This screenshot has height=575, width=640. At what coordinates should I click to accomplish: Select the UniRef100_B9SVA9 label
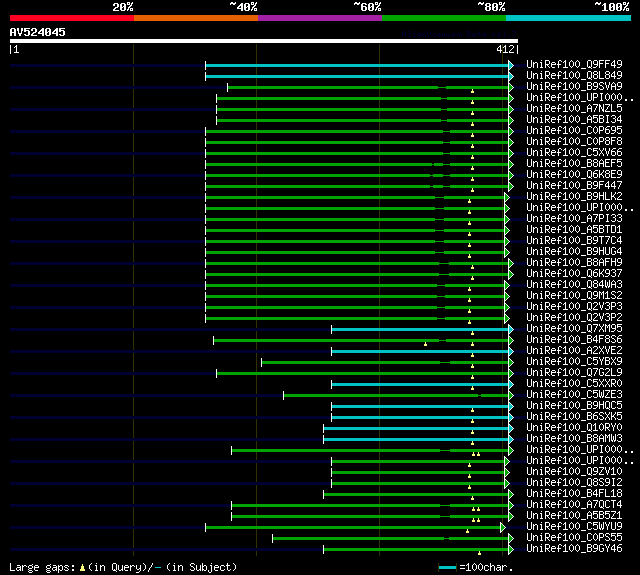(x=574, y=87)
